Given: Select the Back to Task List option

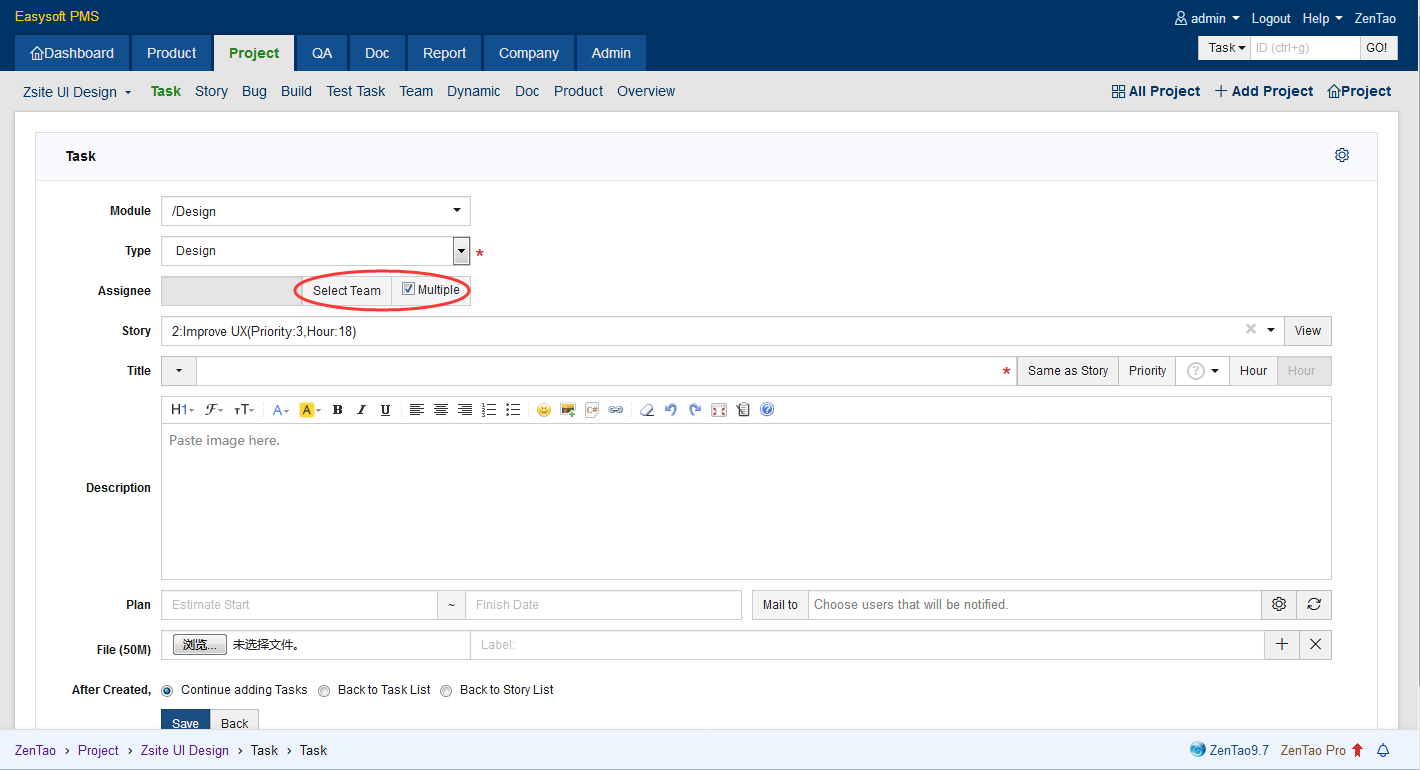Looking at the screenshot, I should point(326,690).
